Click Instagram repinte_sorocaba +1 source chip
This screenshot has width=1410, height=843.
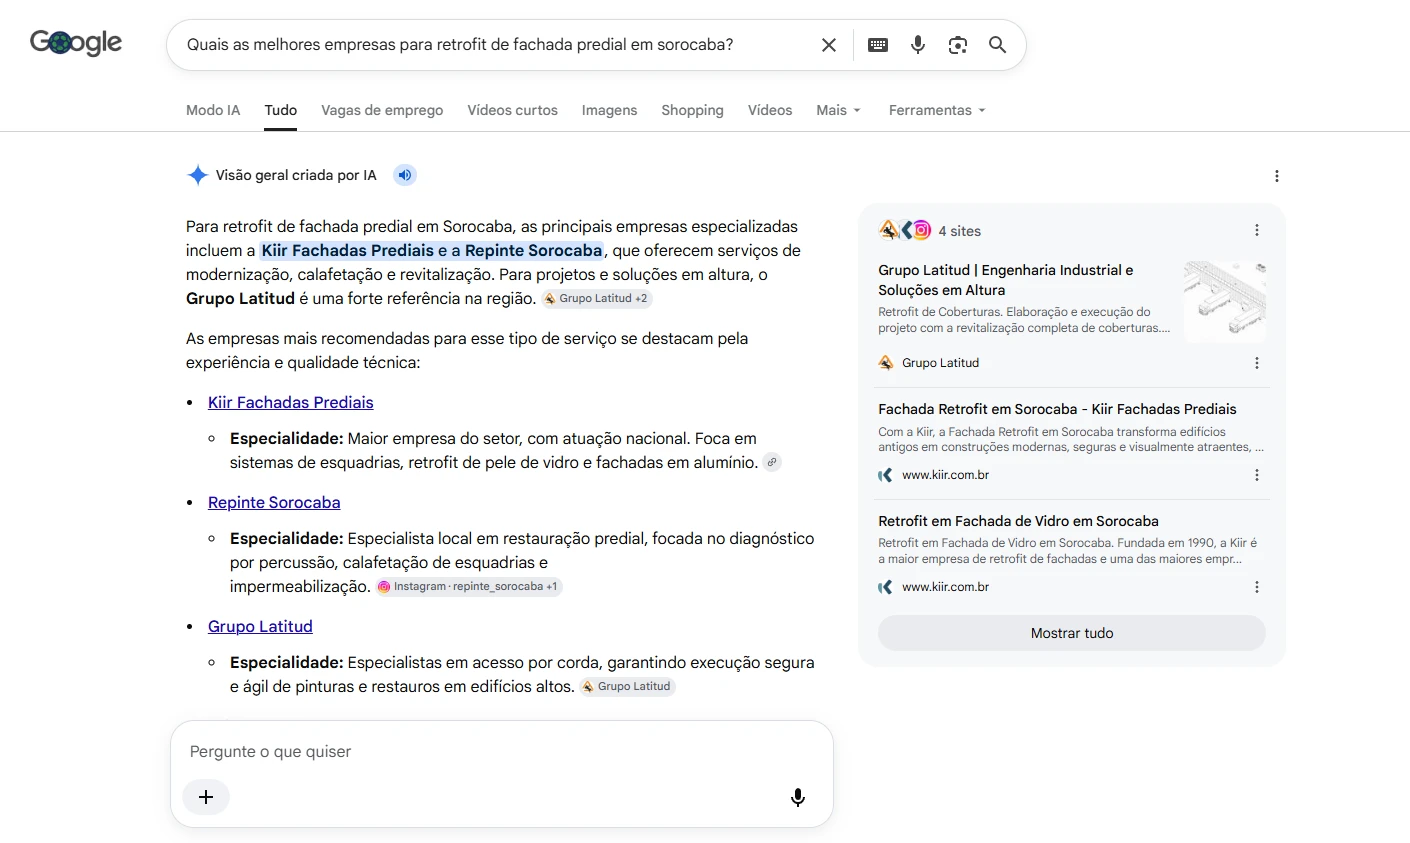469,586
